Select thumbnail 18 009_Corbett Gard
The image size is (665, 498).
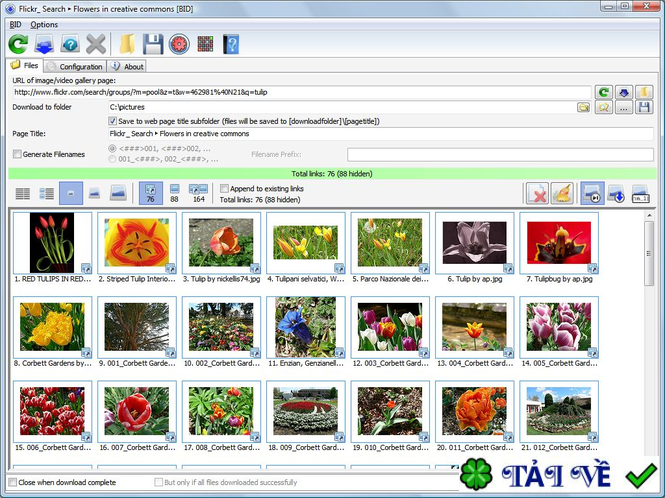[306, 411]
